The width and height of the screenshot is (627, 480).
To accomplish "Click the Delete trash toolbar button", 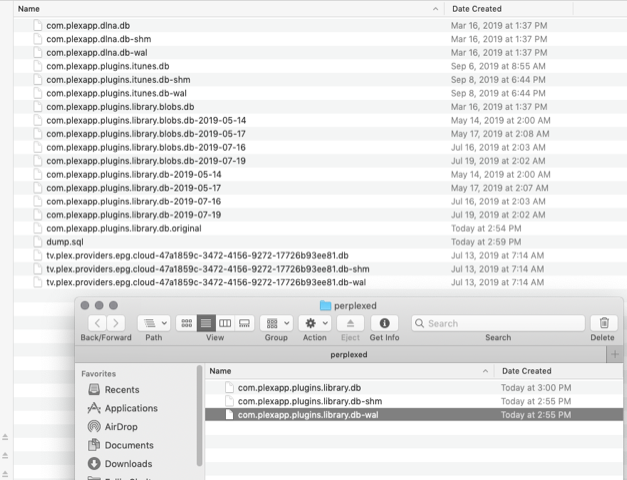I will coord(604,323).
